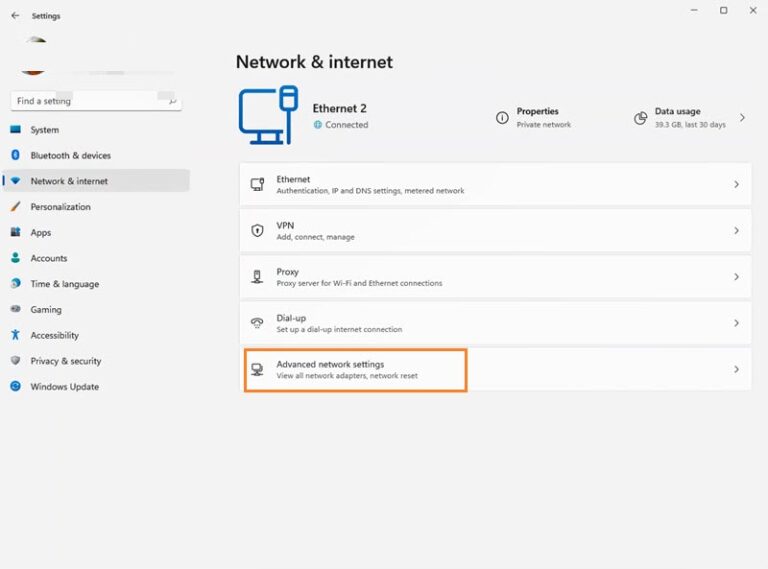768x569 pixels.
Task: Click the Data usage pie chart icon
Action: pos(640,118)
